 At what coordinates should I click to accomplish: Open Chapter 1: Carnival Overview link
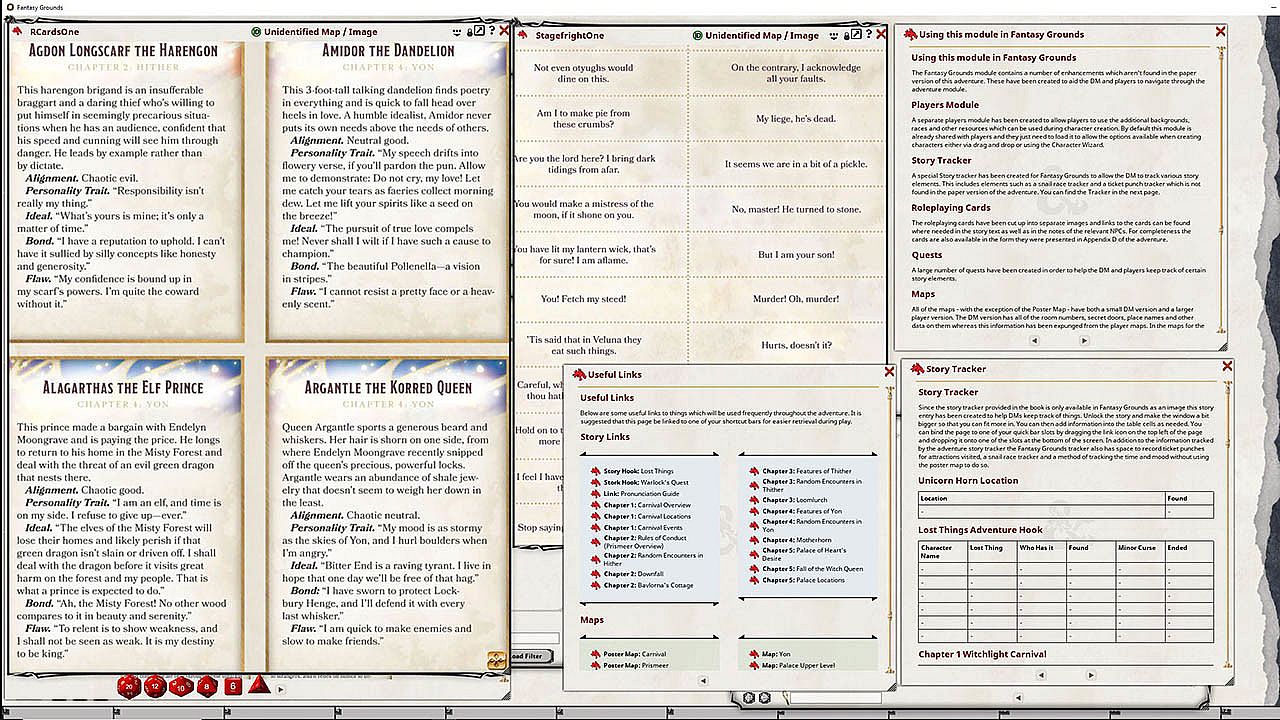coord(647,505)
